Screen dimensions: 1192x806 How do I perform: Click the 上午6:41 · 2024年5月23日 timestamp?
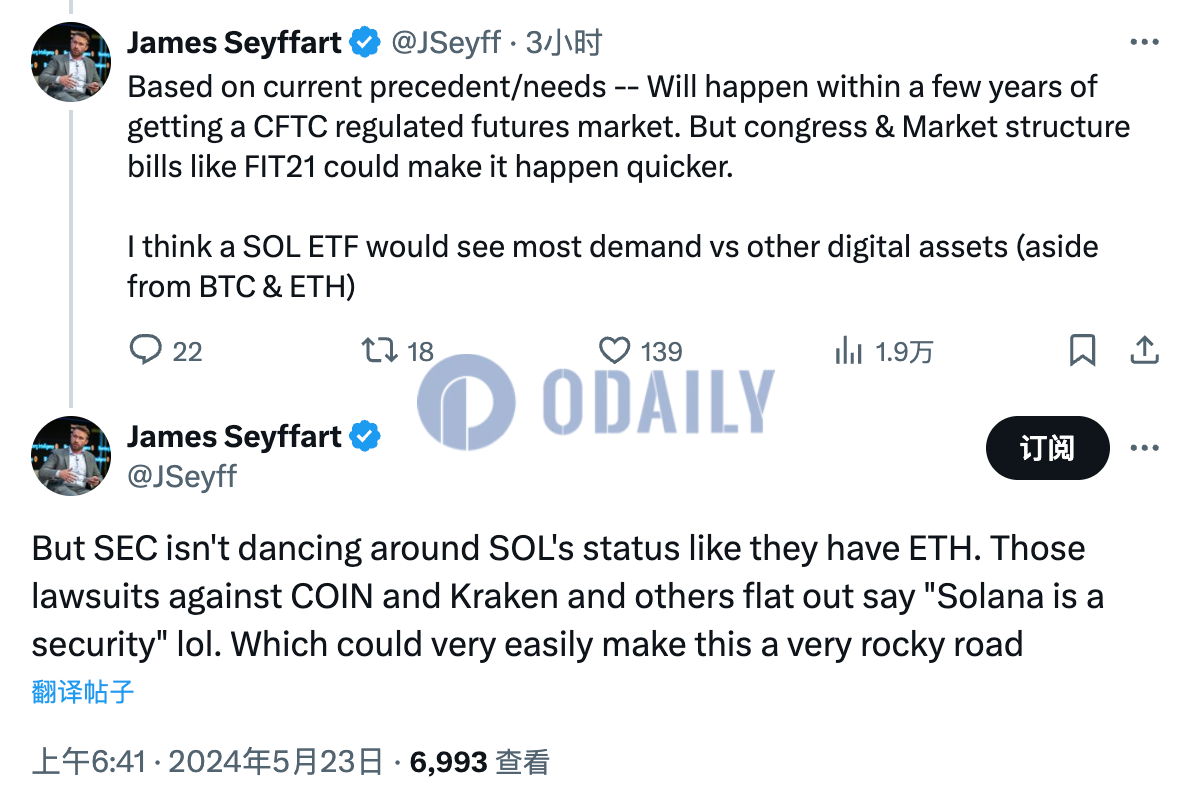pyautogui.click(x=208, y=762)
